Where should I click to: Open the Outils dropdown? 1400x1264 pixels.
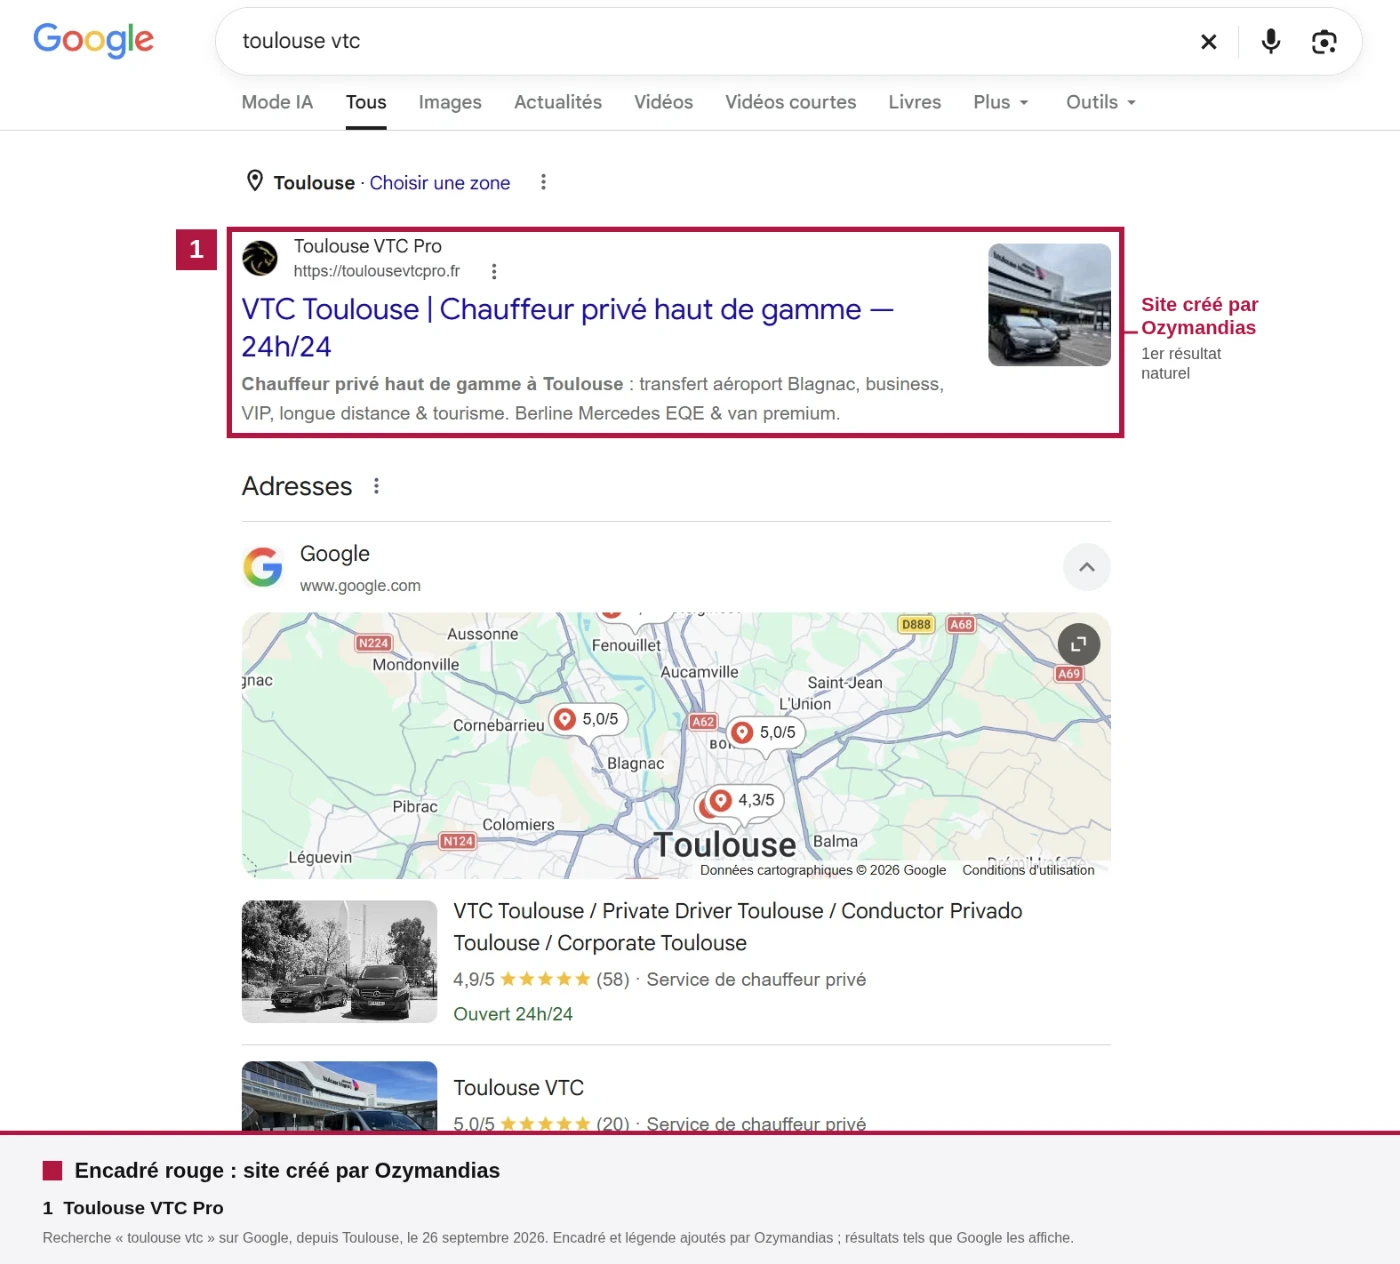tap(1101, 102)
